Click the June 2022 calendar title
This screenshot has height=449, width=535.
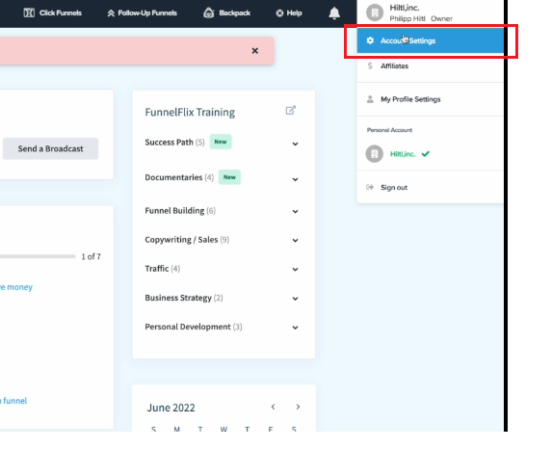point(171,408)
